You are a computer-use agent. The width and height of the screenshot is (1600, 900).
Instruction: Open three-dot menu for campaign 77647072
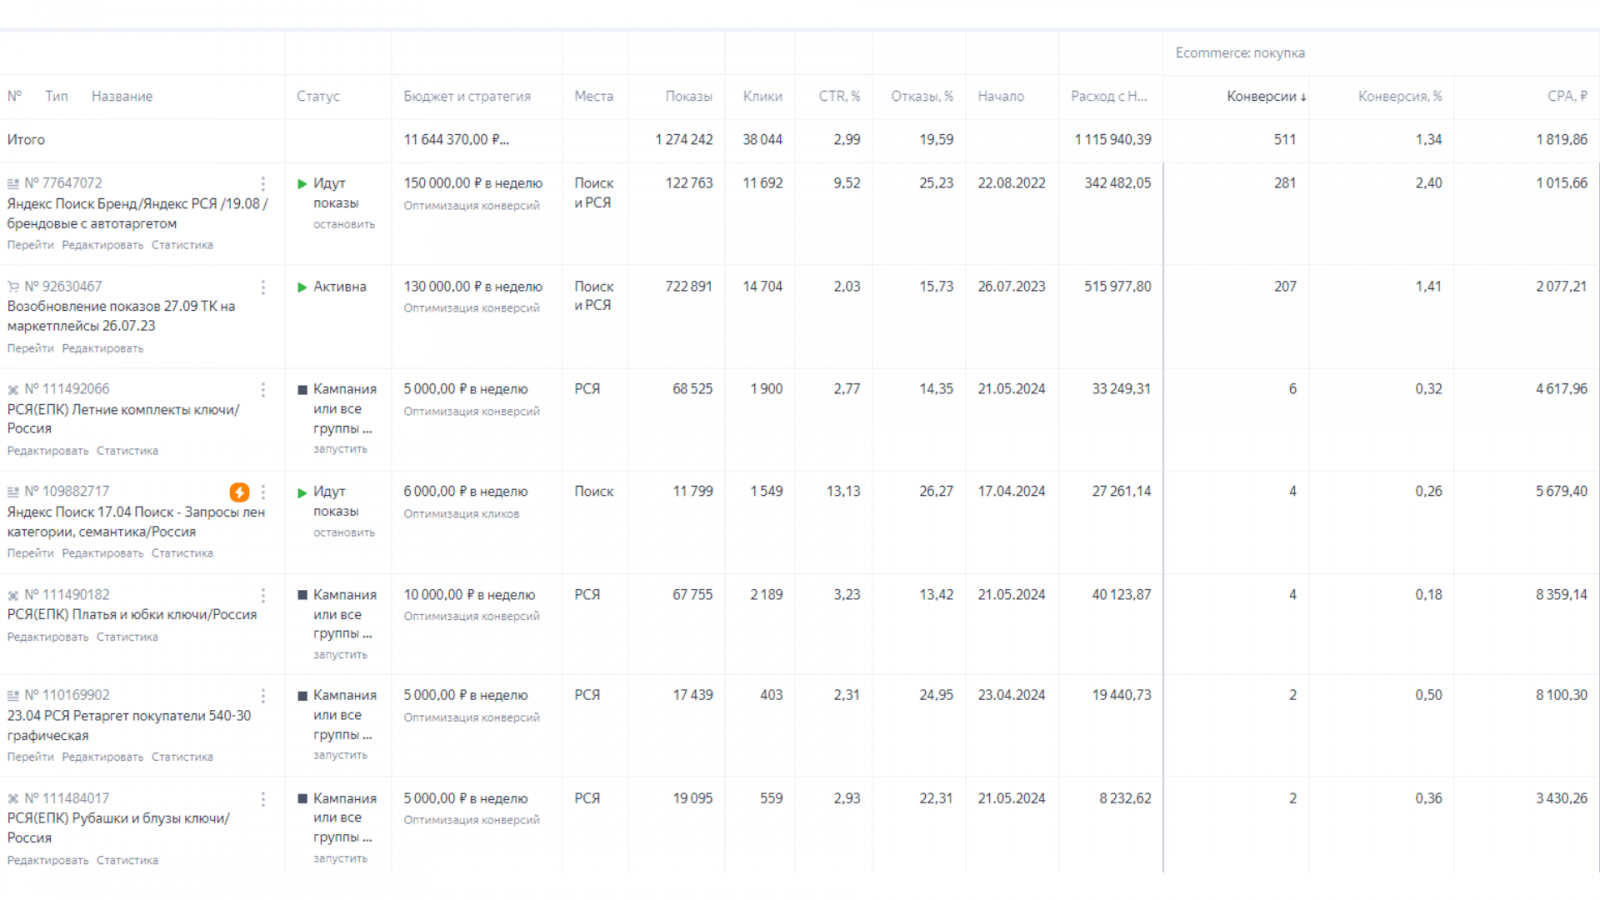[263, 184]
